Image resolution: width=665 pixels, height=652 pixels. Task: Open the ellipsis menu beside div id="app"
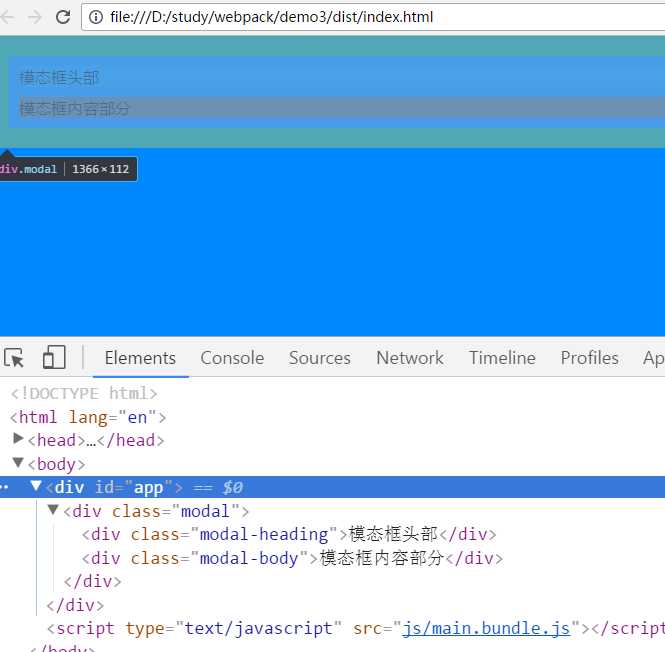coord(4,487)
